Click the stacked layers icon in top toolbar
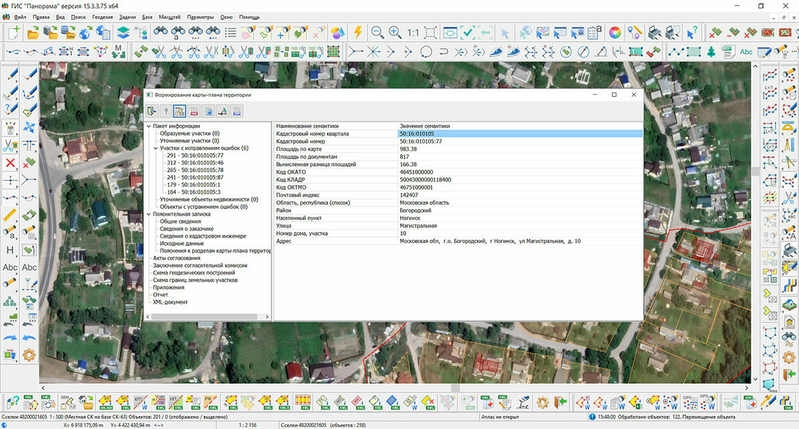This screenshot has height=429, width=799. [122, 32]
